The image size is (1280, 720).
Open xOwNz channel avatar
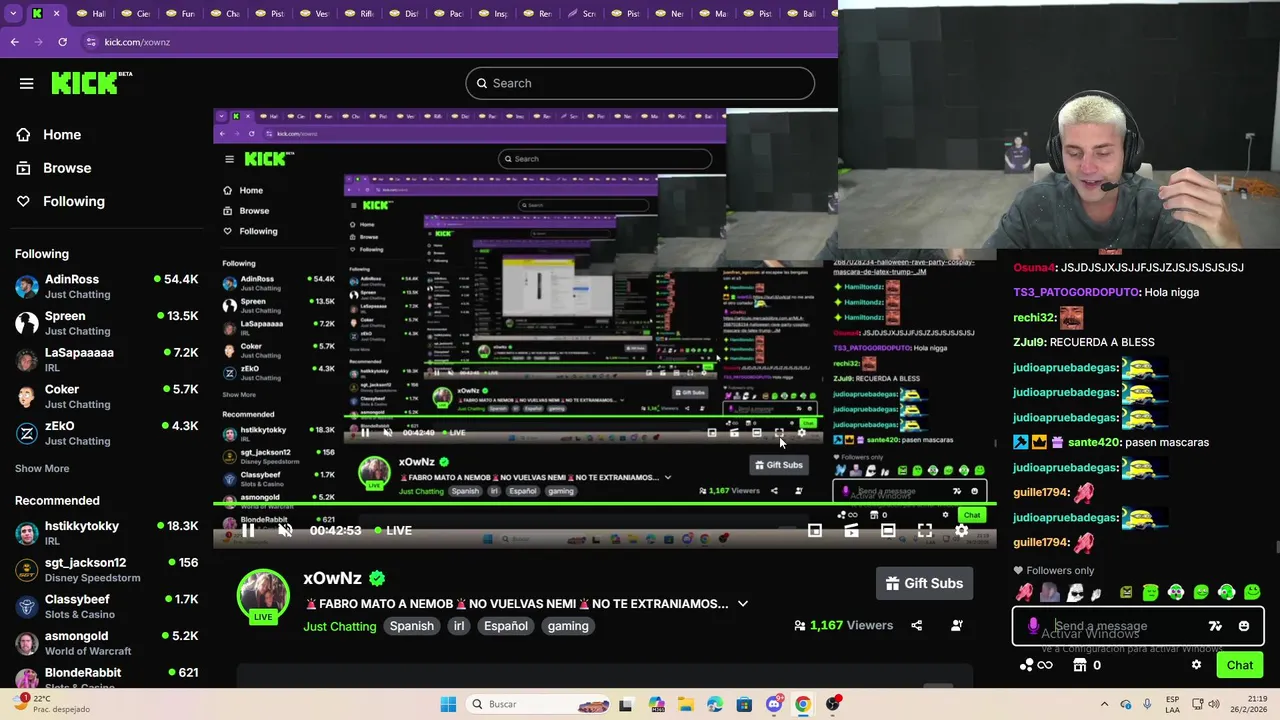(263, 596)
